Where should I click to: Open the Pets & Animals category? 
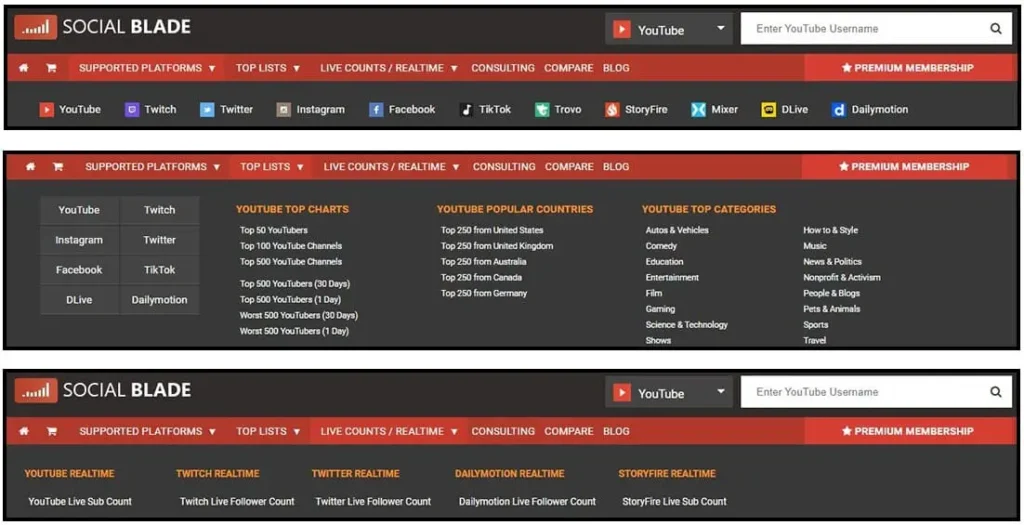pyautogui.click(x=831, y=309)
